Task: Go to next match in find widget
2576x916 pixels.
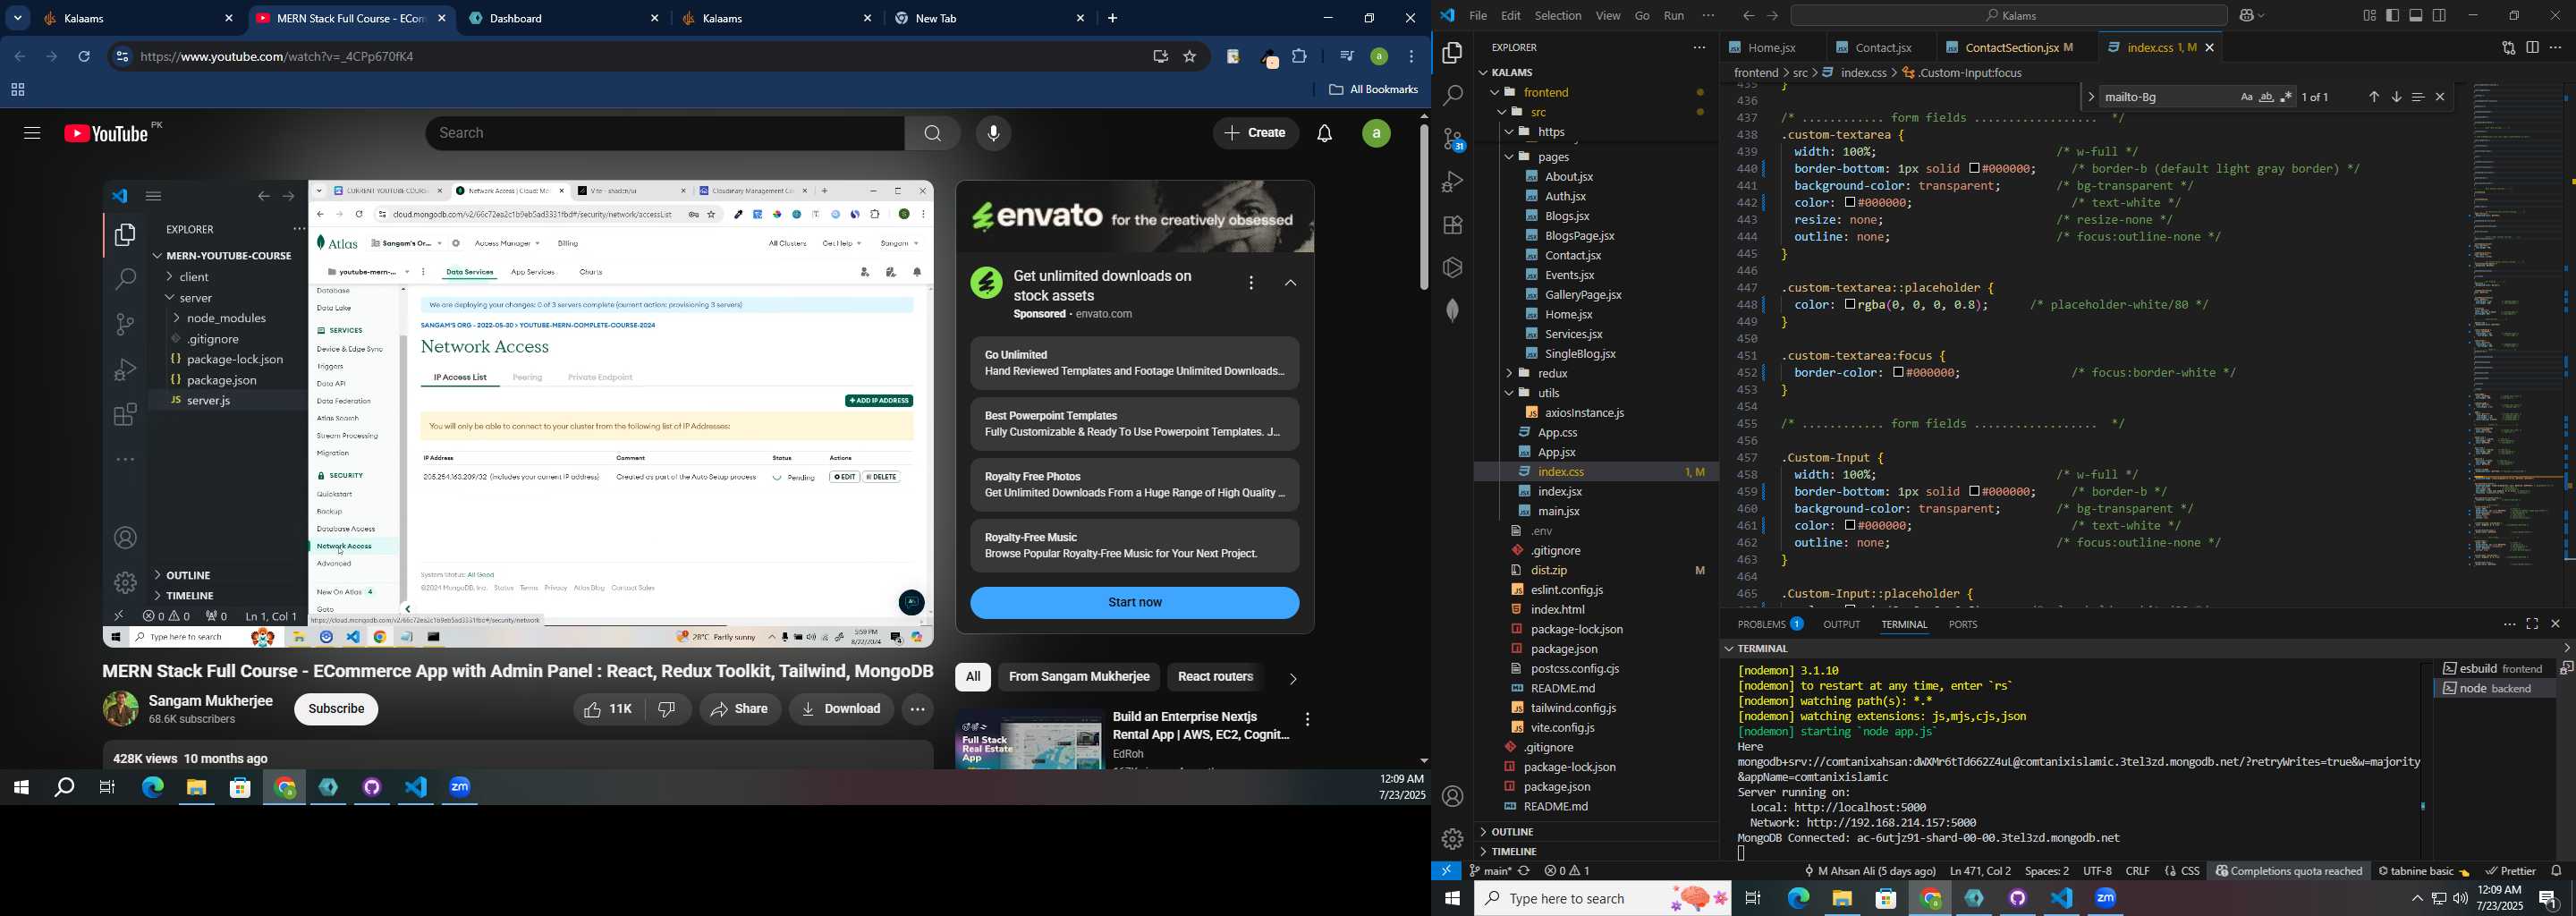Action: 2397,97
